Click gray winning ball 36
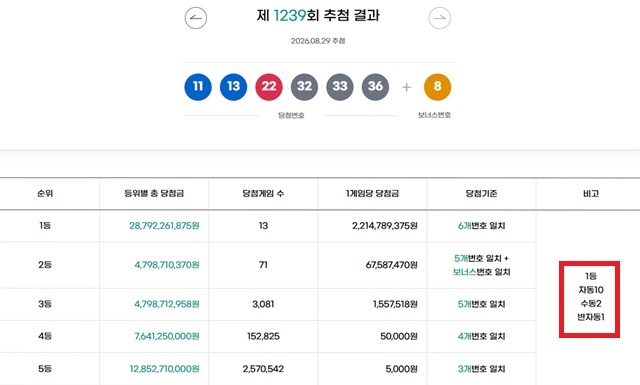 point(376,87)
